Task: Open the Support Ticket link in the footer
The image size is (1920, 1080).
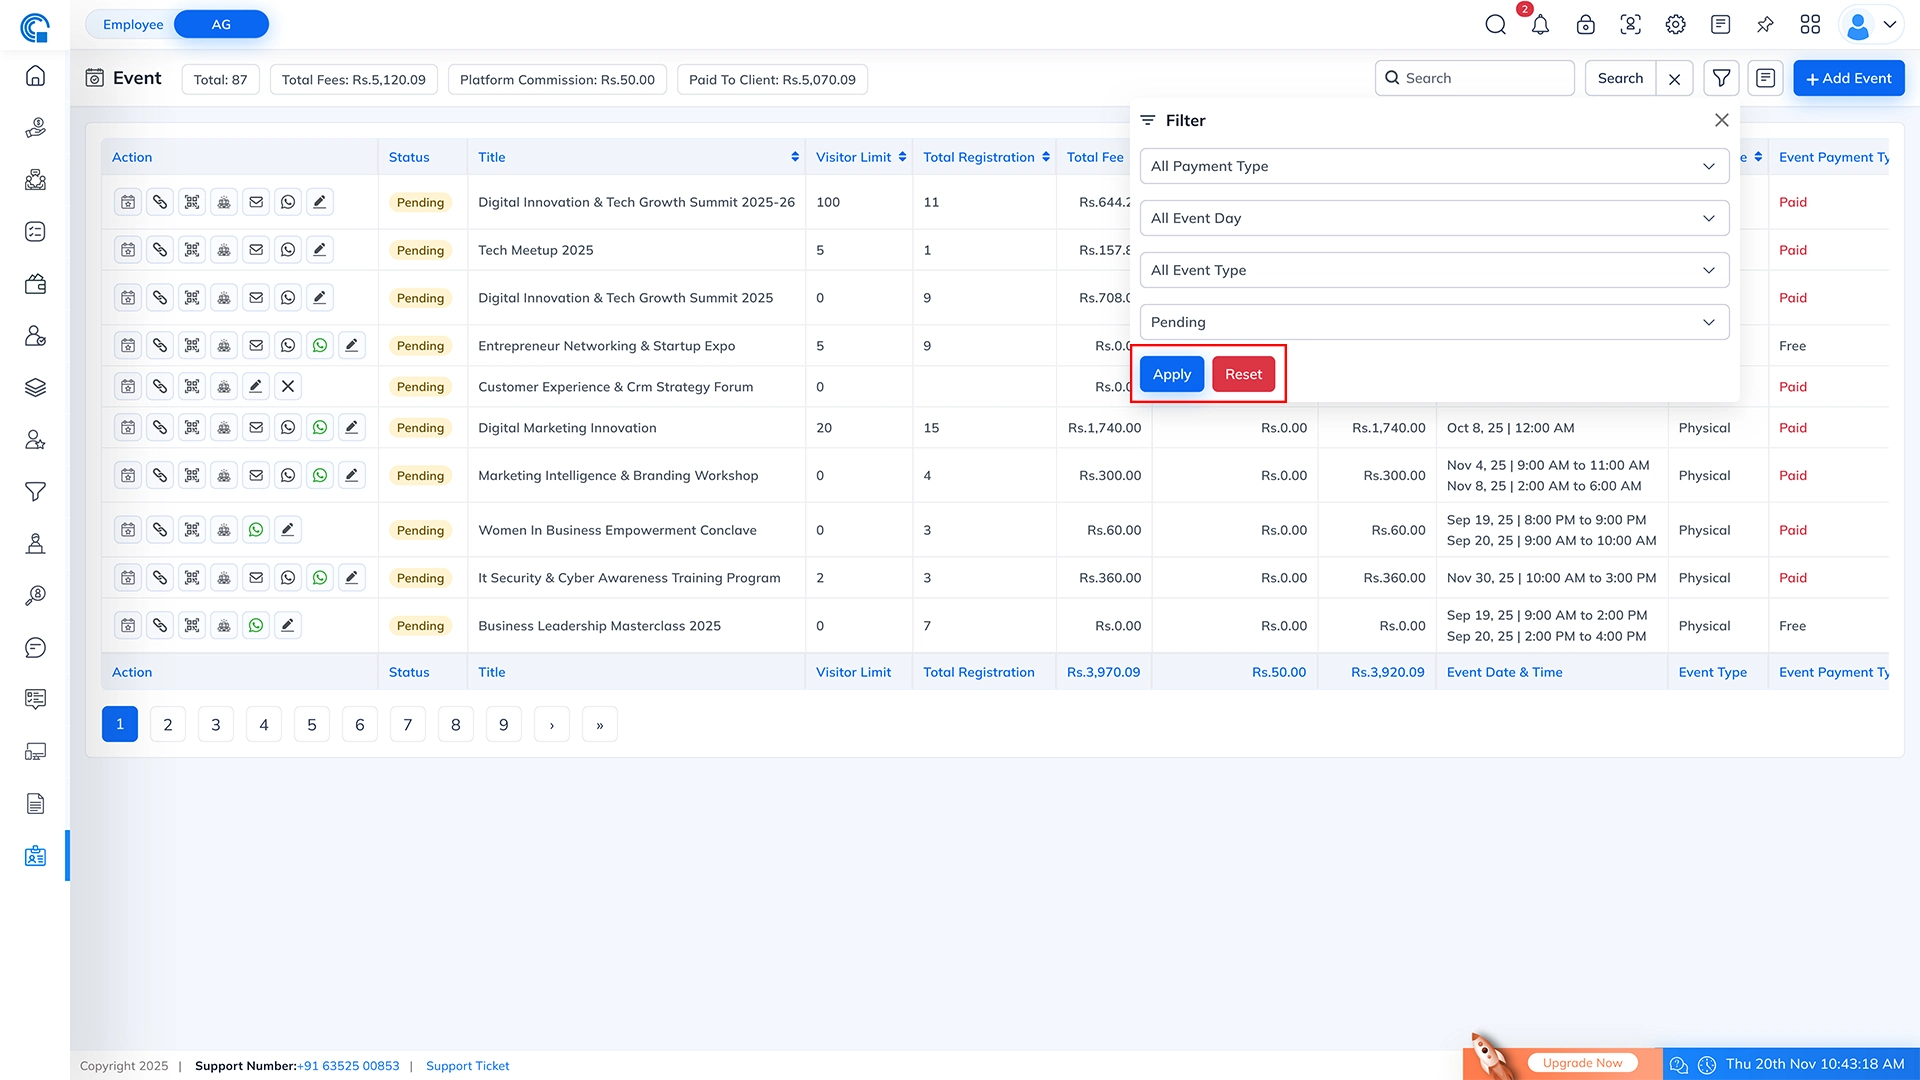Action: [x=467, y=1065]
